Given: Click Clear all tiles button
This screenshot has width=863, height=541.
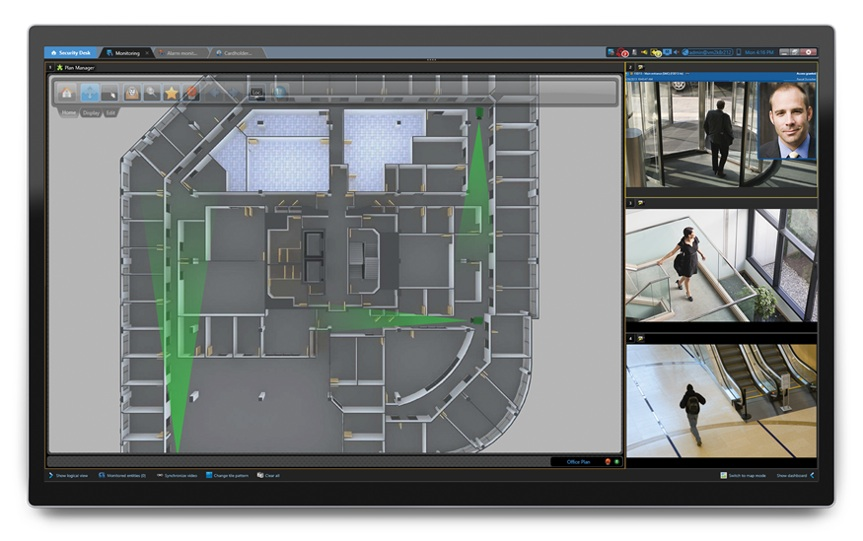Looking at the screenshot, I should click(268, 476).
